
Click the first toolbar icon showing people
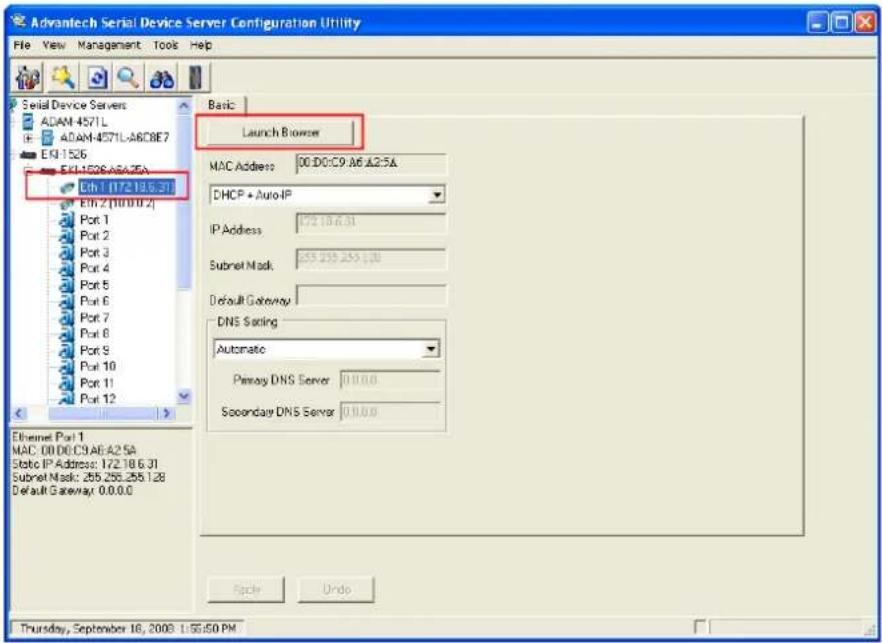coord(28,78)
